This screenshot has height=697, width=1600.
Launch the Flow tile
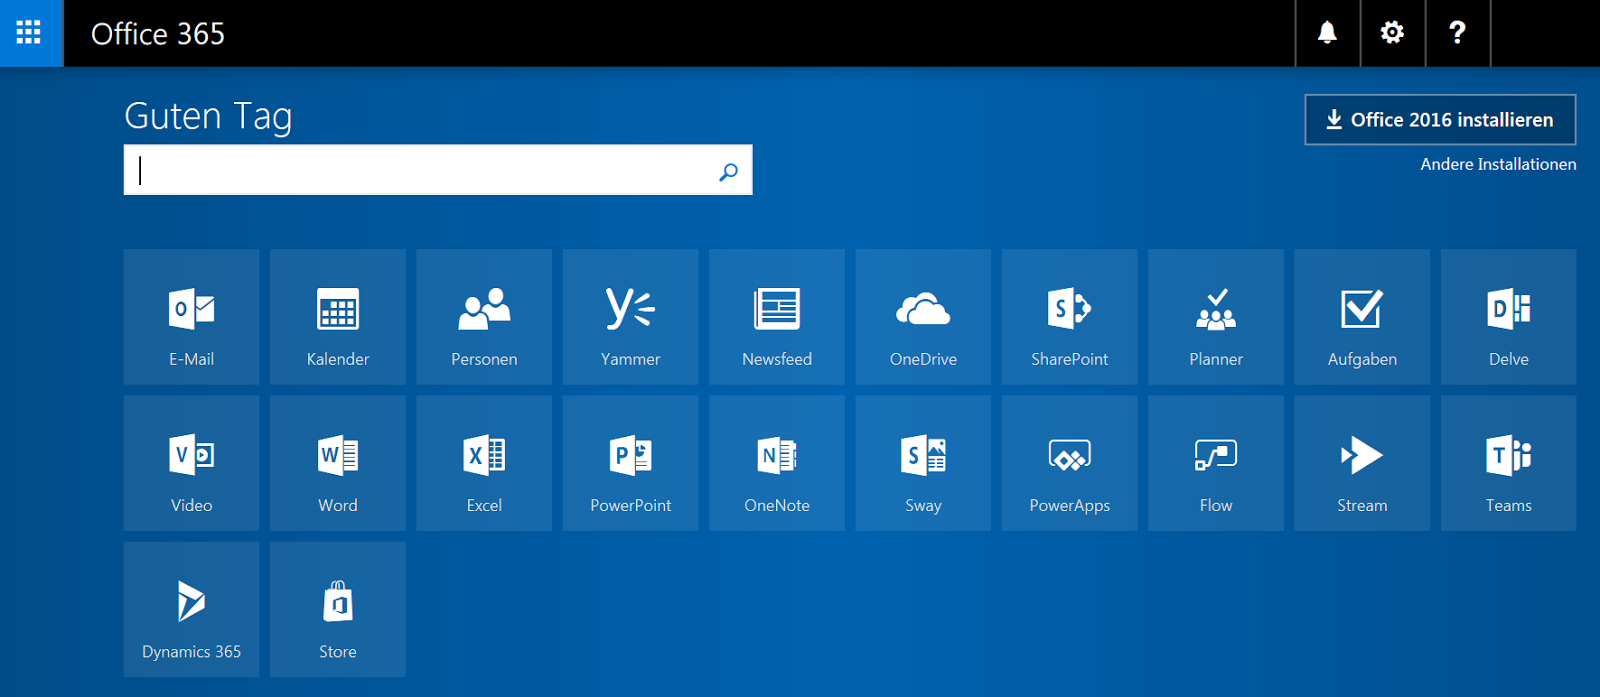(1216, 463)
